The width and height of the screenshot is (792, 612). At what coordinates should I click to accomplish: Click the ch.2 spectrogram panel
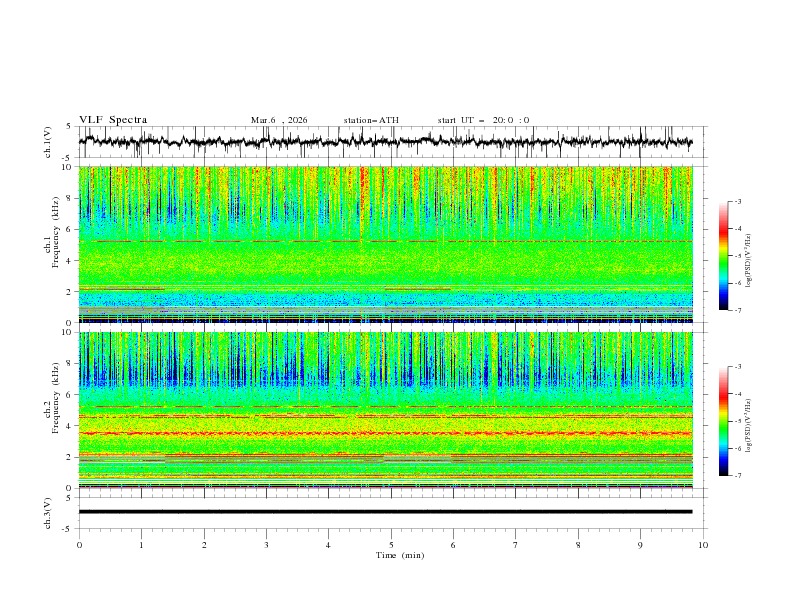click(385, 410)
